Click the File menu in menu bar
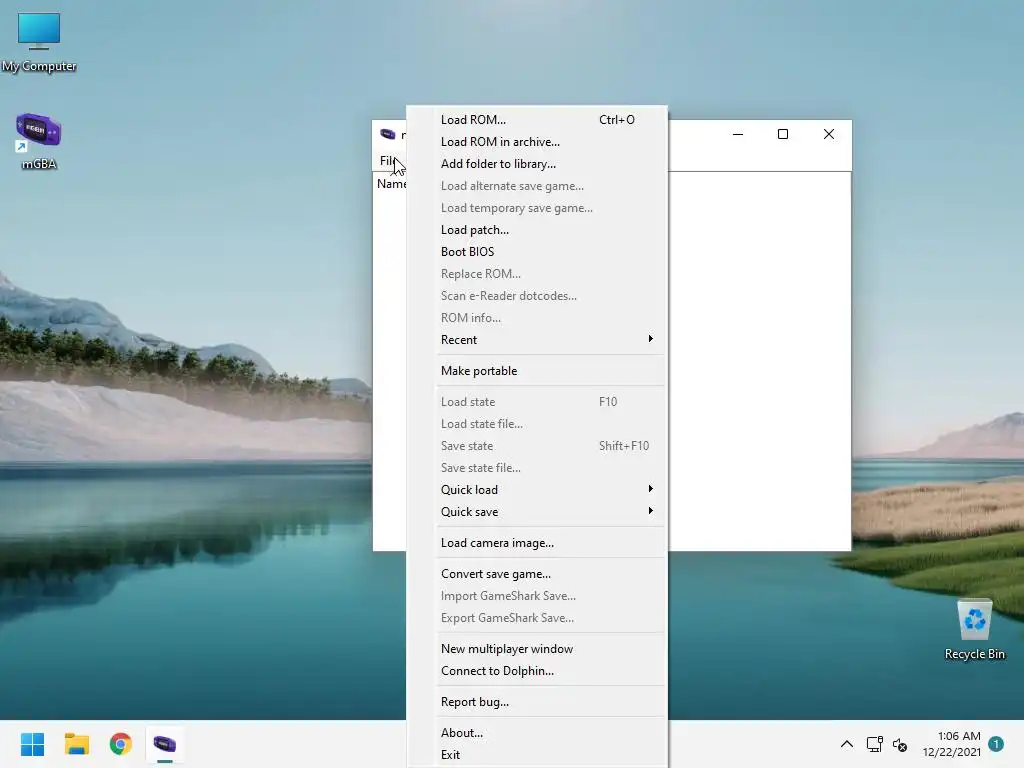Image resolution: width=1024 pixels, height=768 pixels. click(389, 161)
